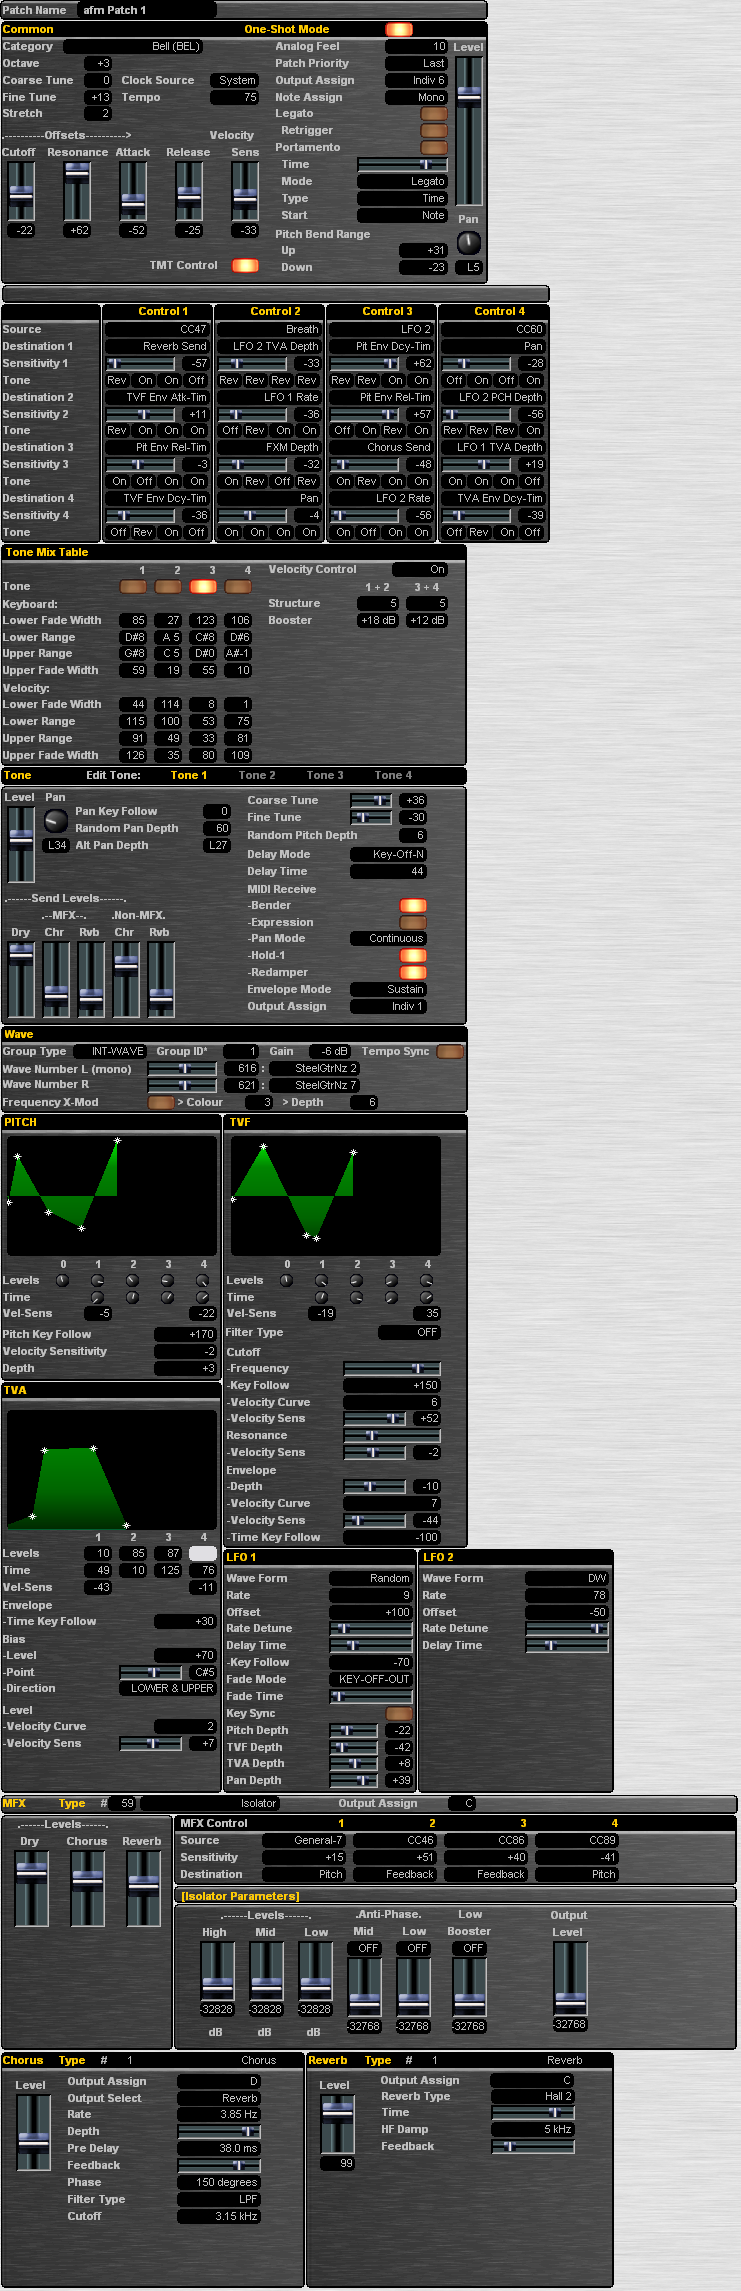The height and width of the screenshot is (2291, 741).
Task: Open Patch Priority Last selector
Action: 416,63
